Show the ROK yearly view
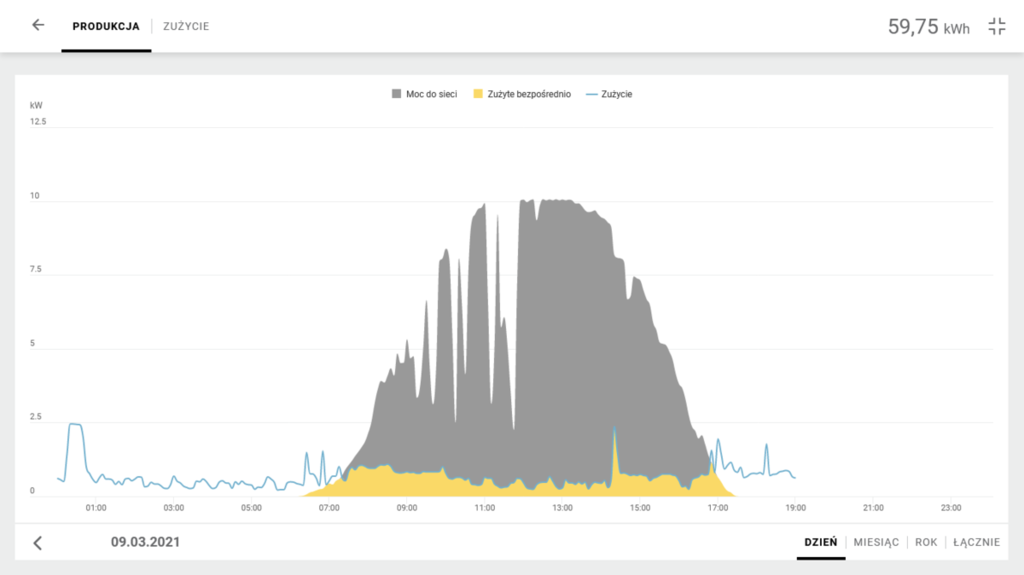1024x575 pixels. pyautogui.click(x=926, y=542)
